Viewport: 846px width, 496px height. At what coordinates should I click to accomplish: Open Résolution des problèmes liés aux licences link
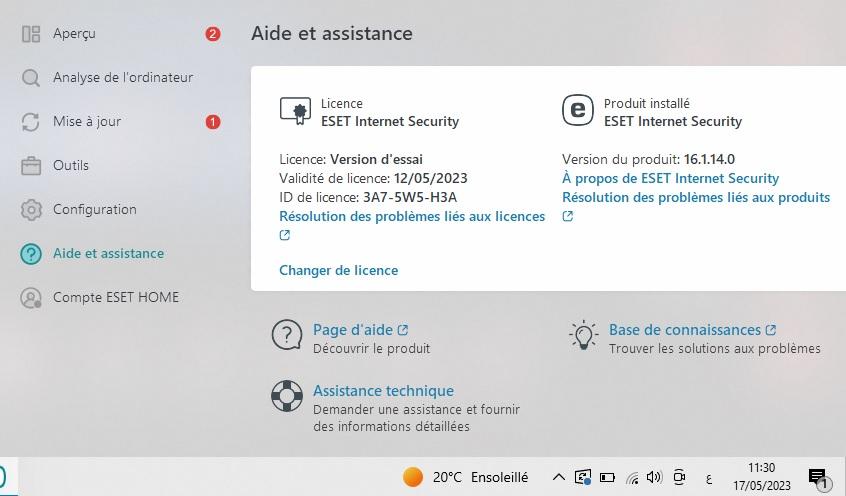(x=412, y=216)
